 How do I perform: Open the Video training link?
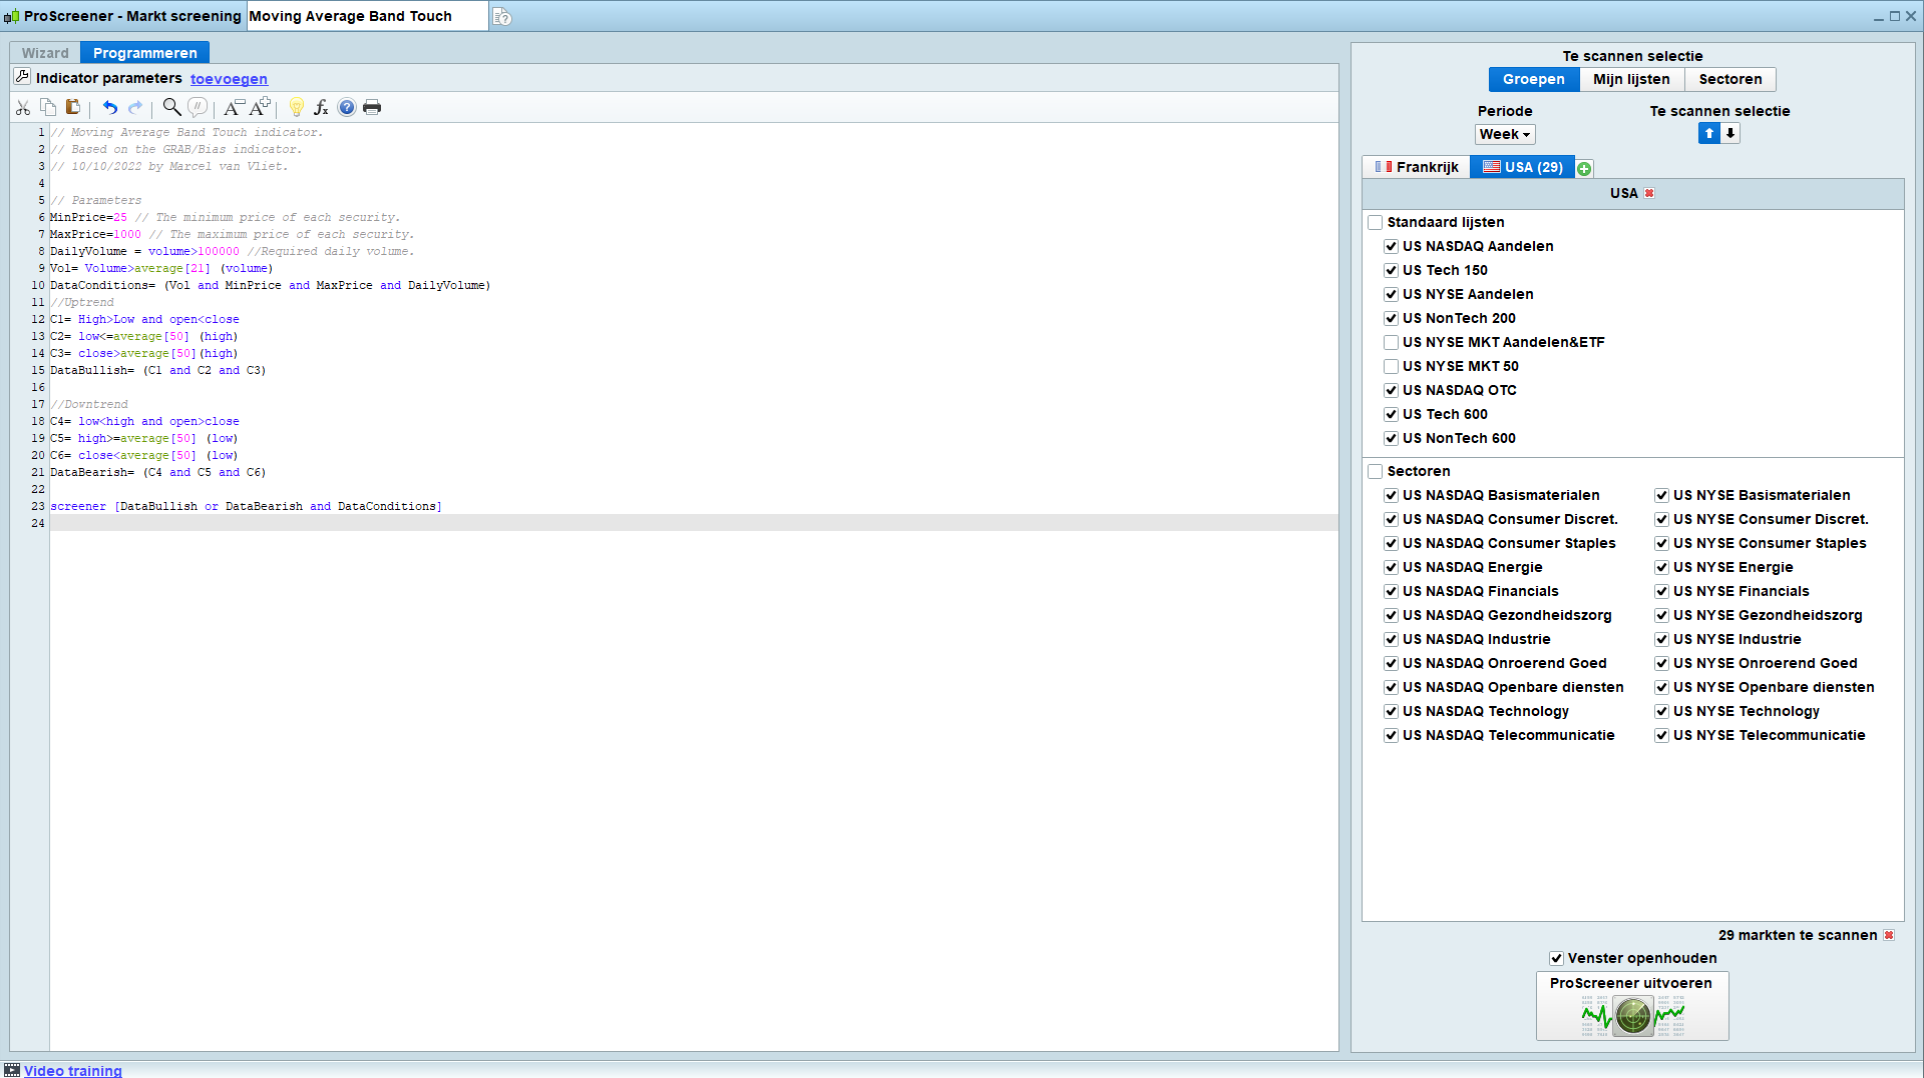tap(73, 1070)
